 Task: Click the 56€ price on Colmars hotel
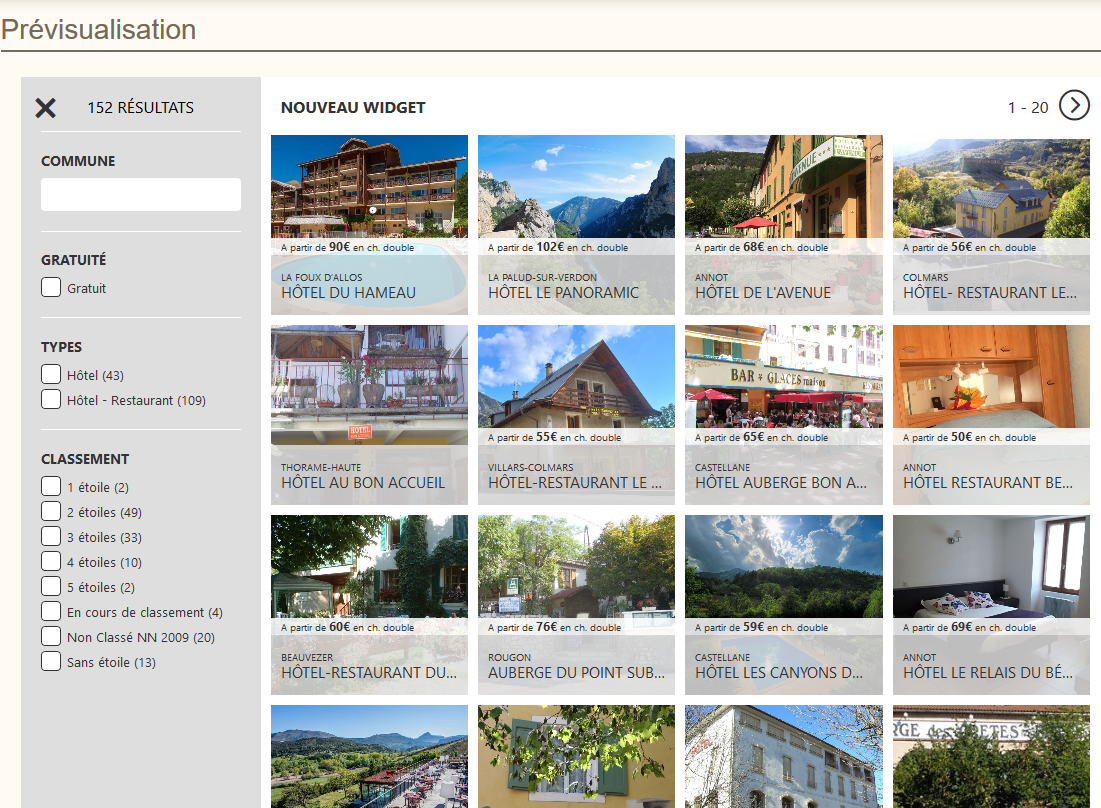pyautogui.click(x=962, y=247)
